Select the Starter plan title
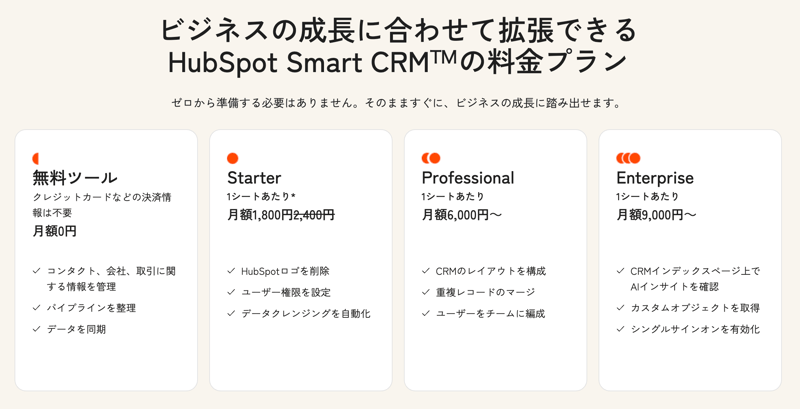Image resolution: width=800 pixels, height=409 pixels. click(x=254, y=178)
